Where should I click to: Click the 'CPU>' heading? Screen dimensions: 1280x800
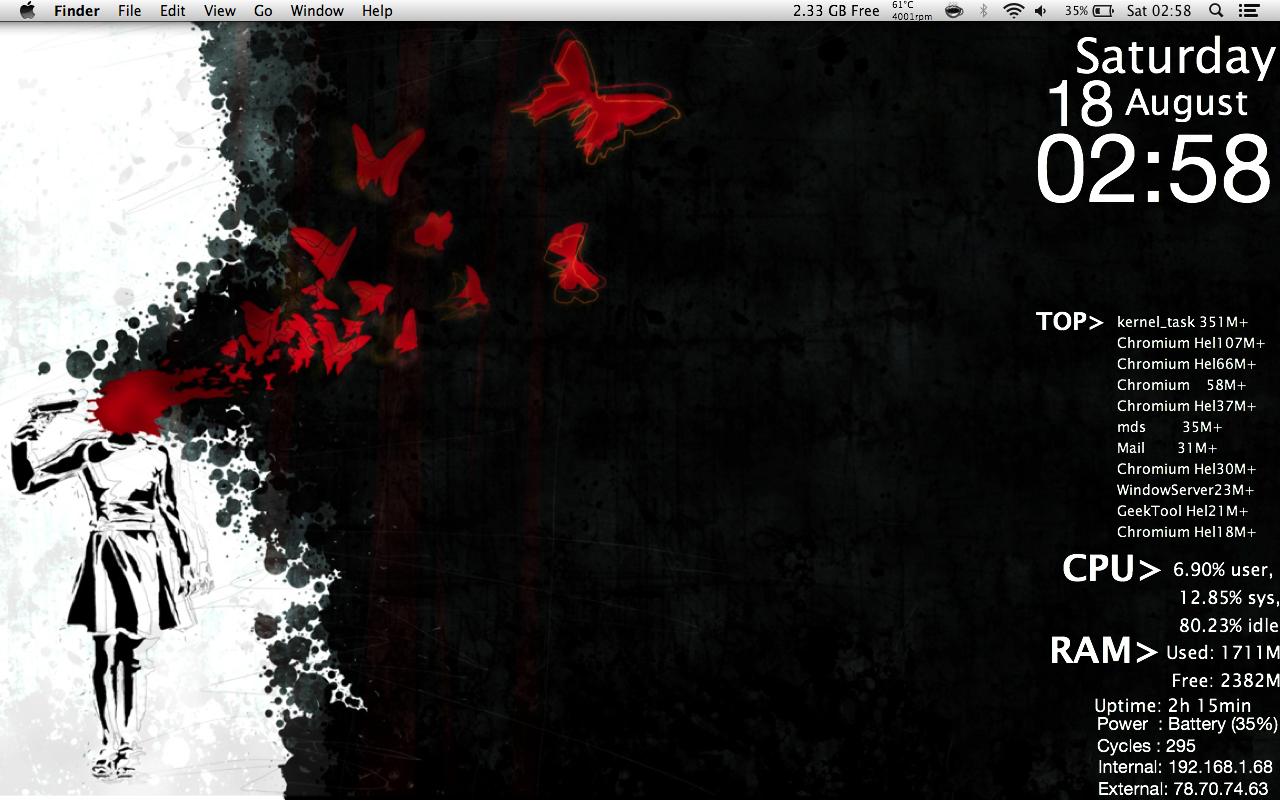coord(1111,569)
